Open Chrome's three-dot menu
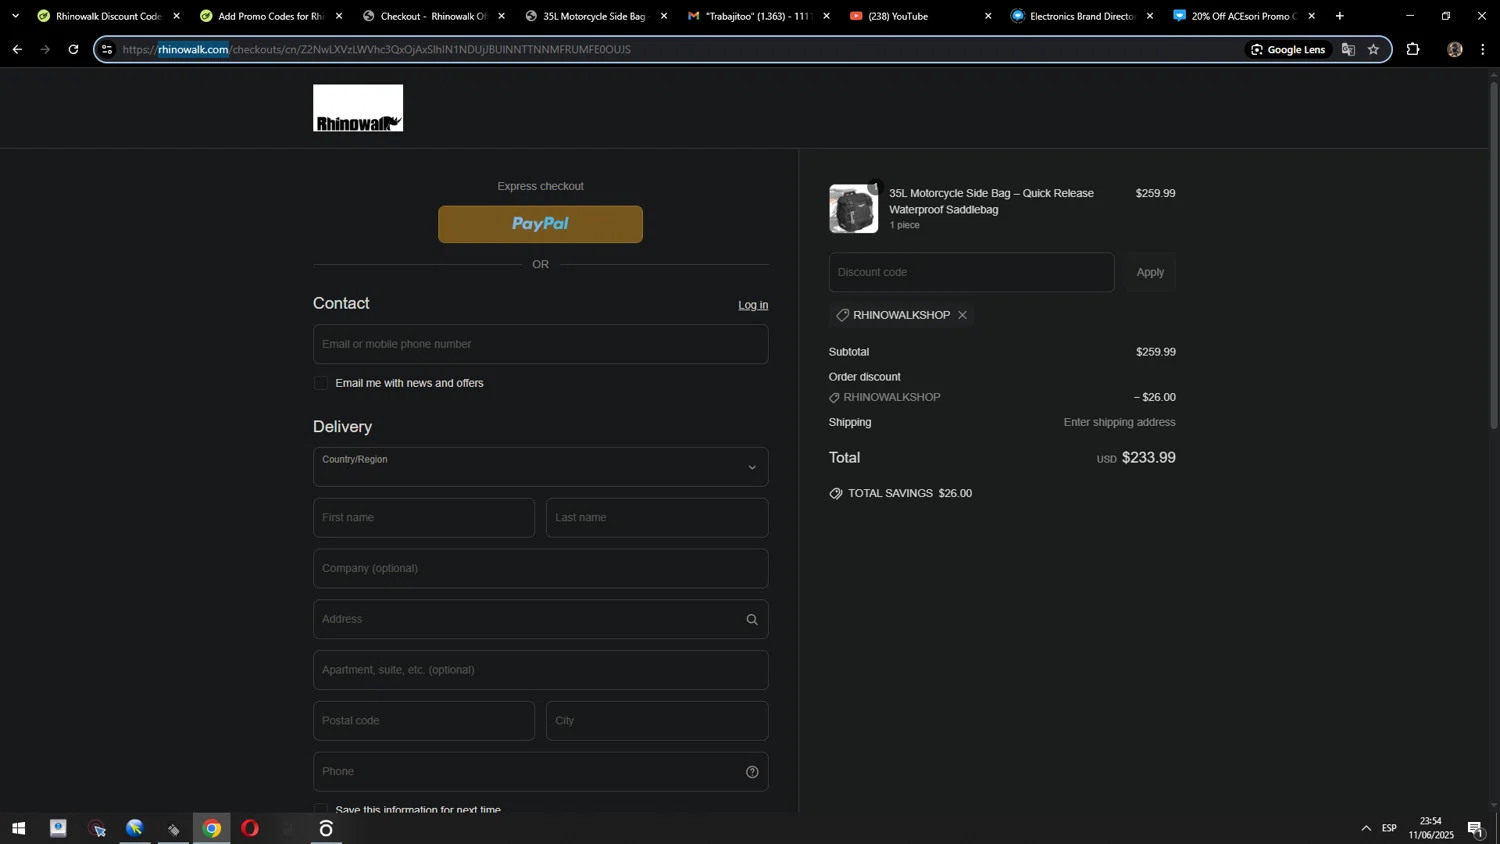Screen dimensions: 1500x844 tap(1483, 49)
